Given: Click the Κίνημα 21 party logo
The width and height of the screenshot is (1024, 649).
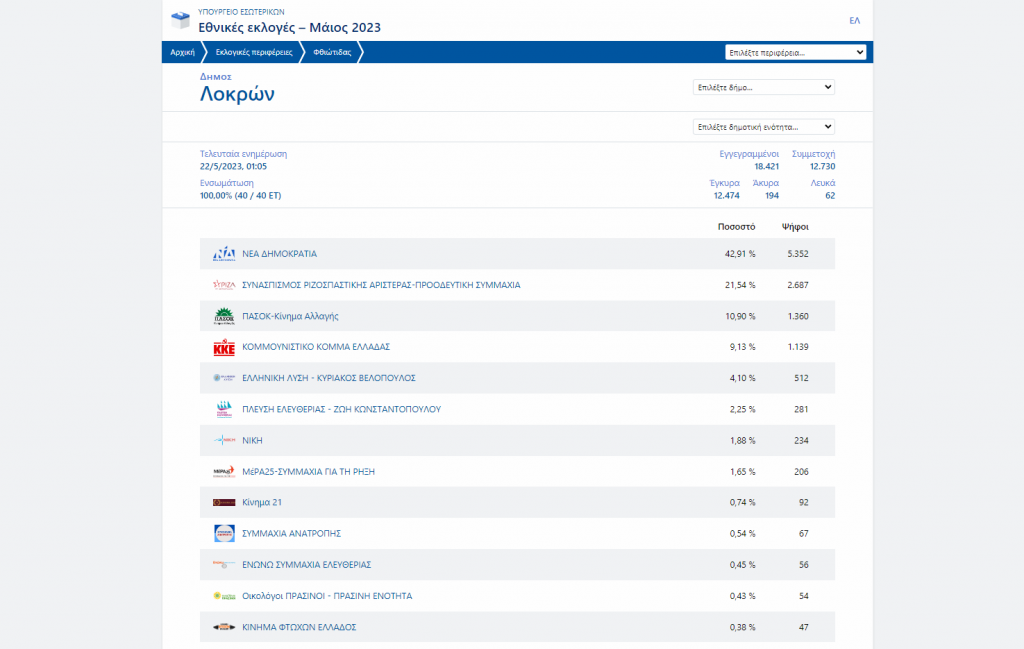Looking at the screenshot, I should 224,503.
